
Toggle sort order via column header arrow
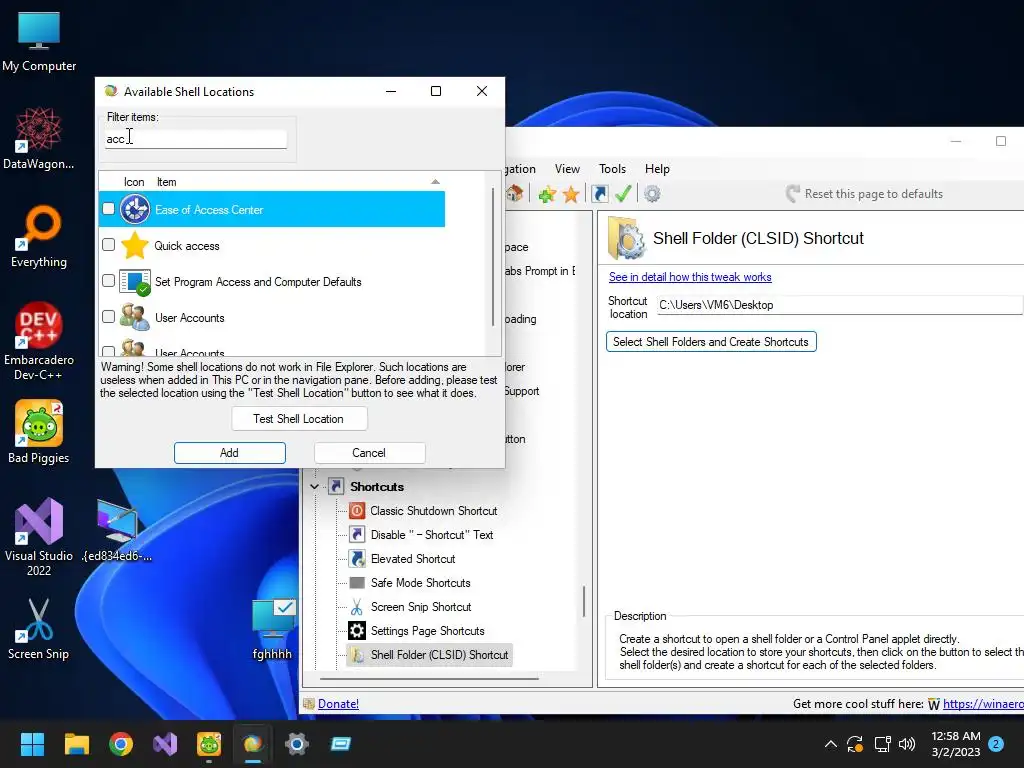[436, 182]
